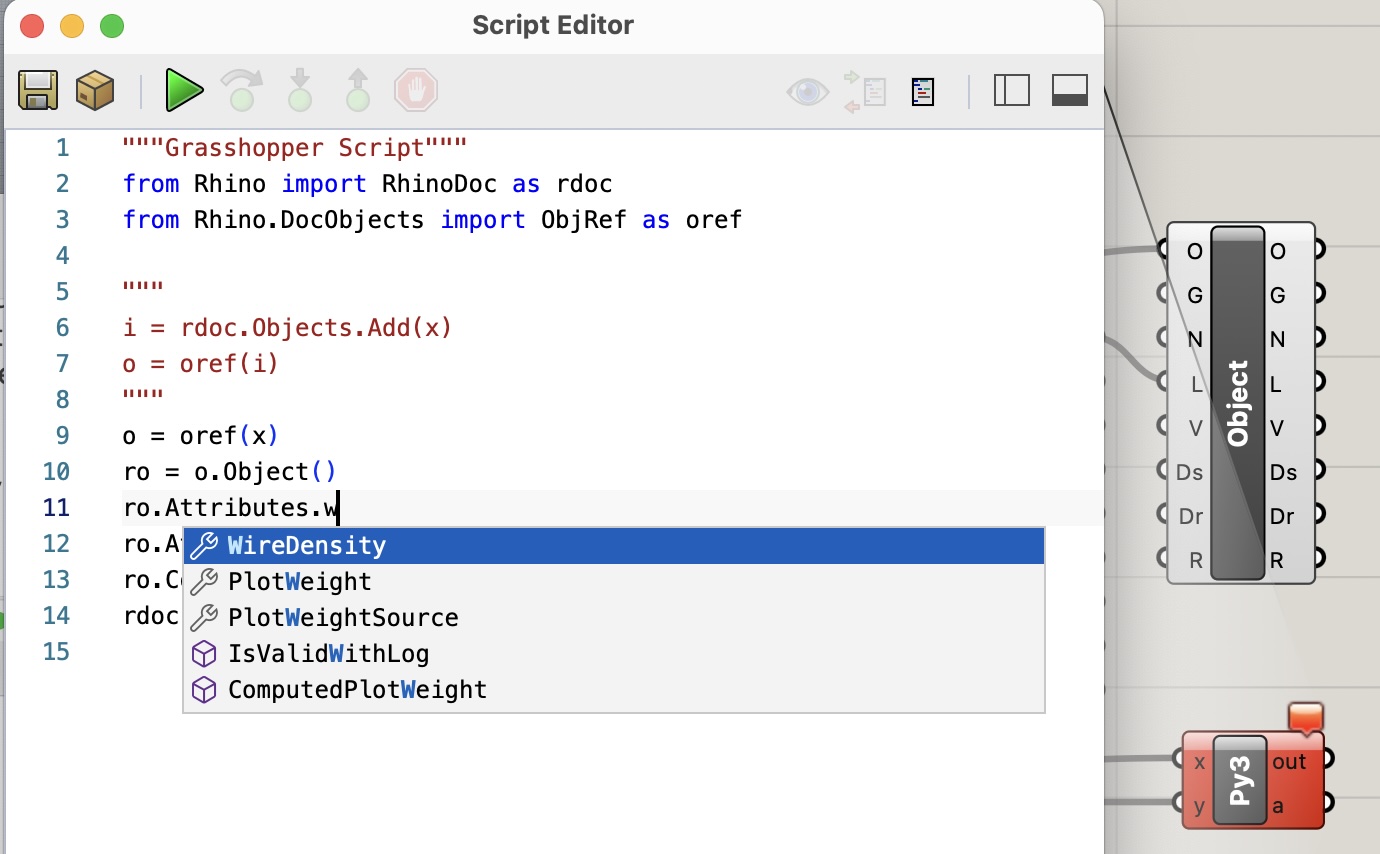
Task: Run the script with the green play button
Action: point(184,91)
